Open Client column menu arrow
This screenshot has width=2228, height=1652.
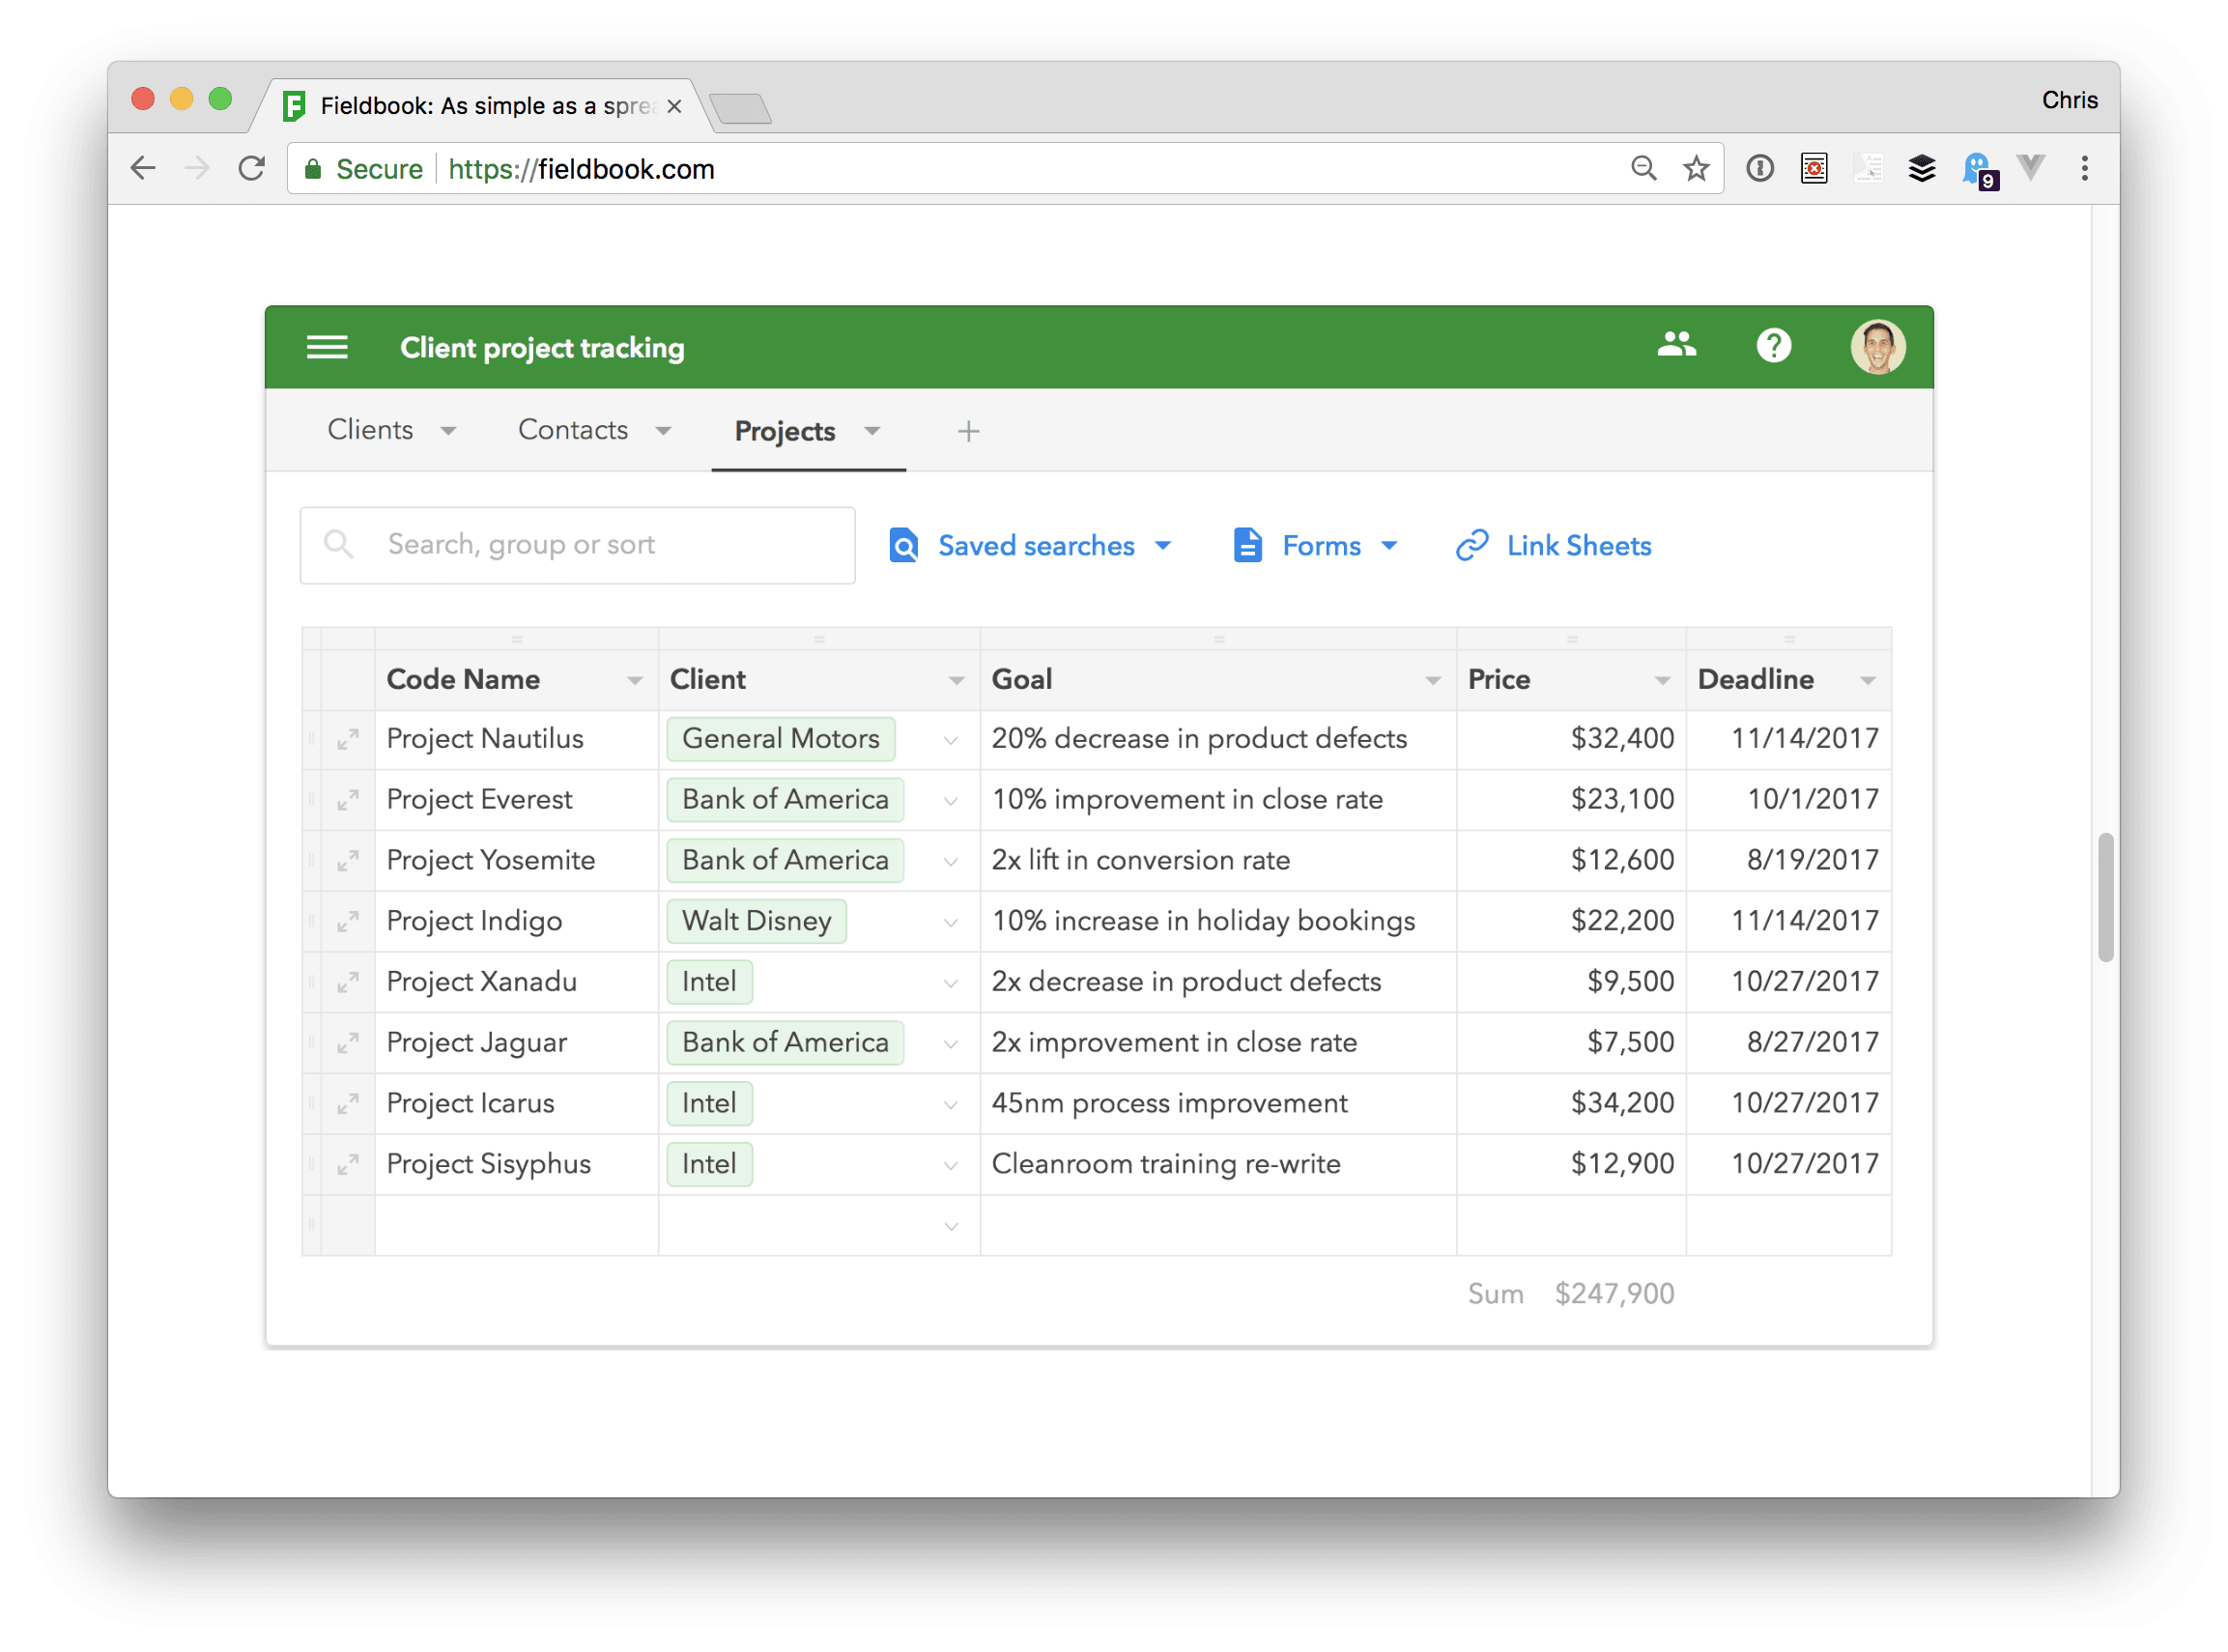coord(956,681)
